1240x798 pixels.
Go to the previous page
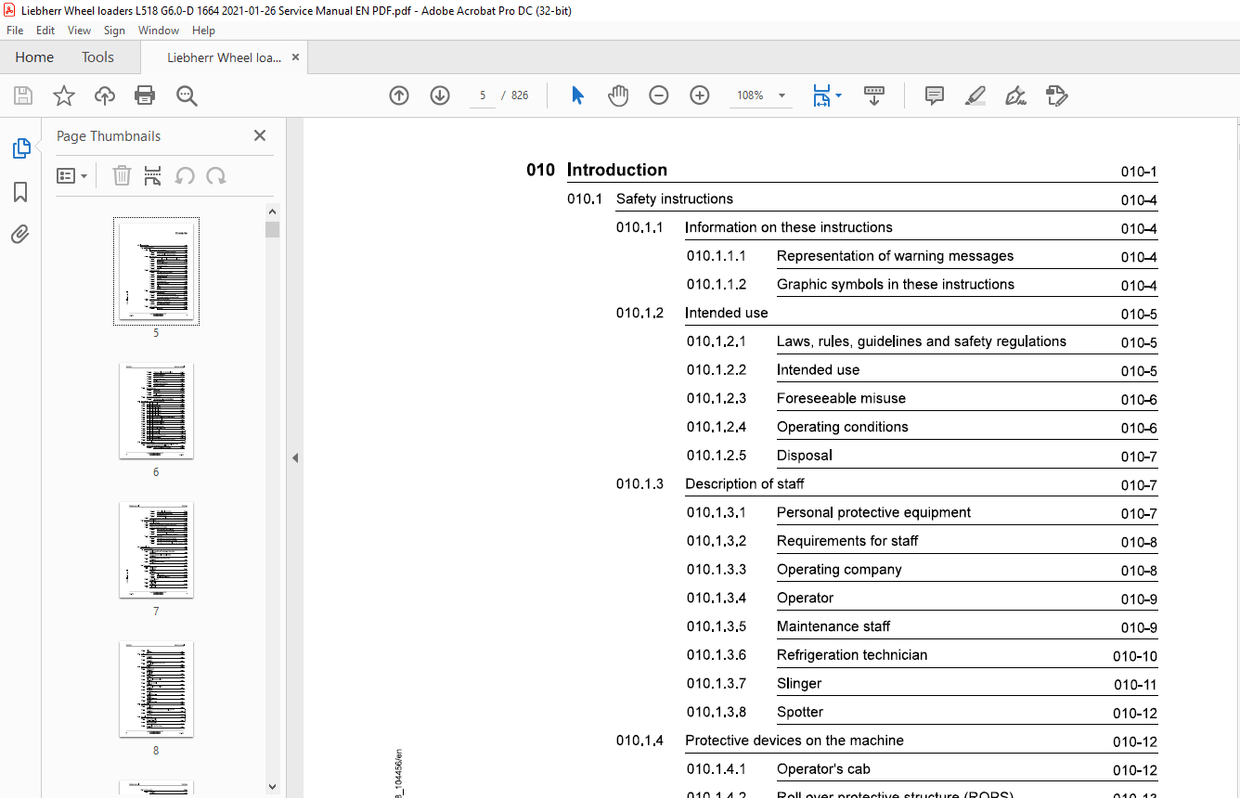(x=398, y=95)
